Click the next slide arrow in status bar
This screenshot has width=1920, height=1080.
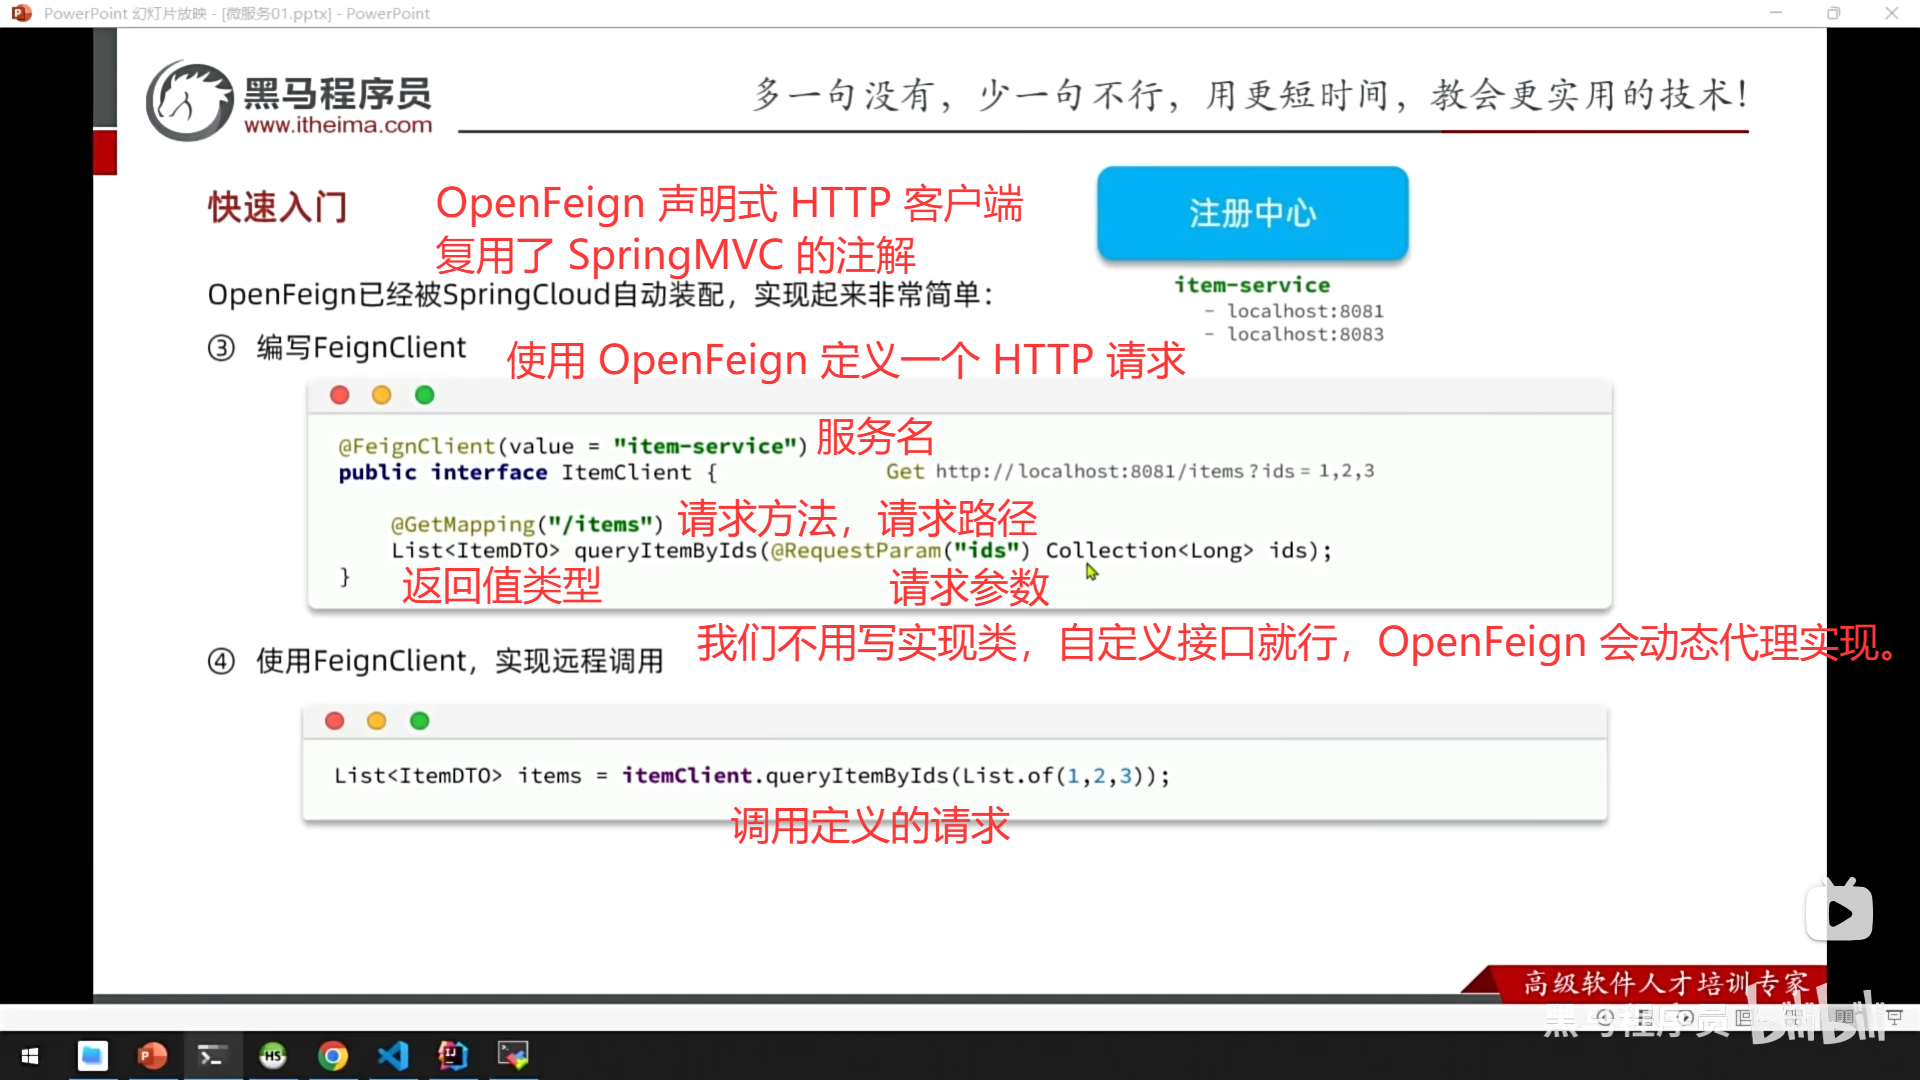pyautogui.click(x=1686, y=1017)
